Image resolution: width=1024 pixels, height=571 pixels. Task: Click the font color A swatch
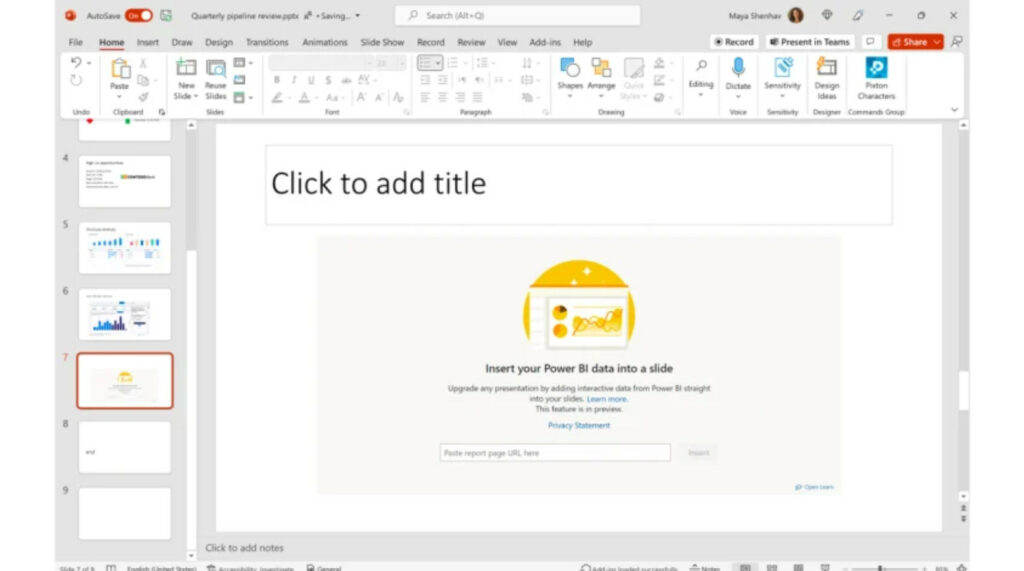coord(304,97)
